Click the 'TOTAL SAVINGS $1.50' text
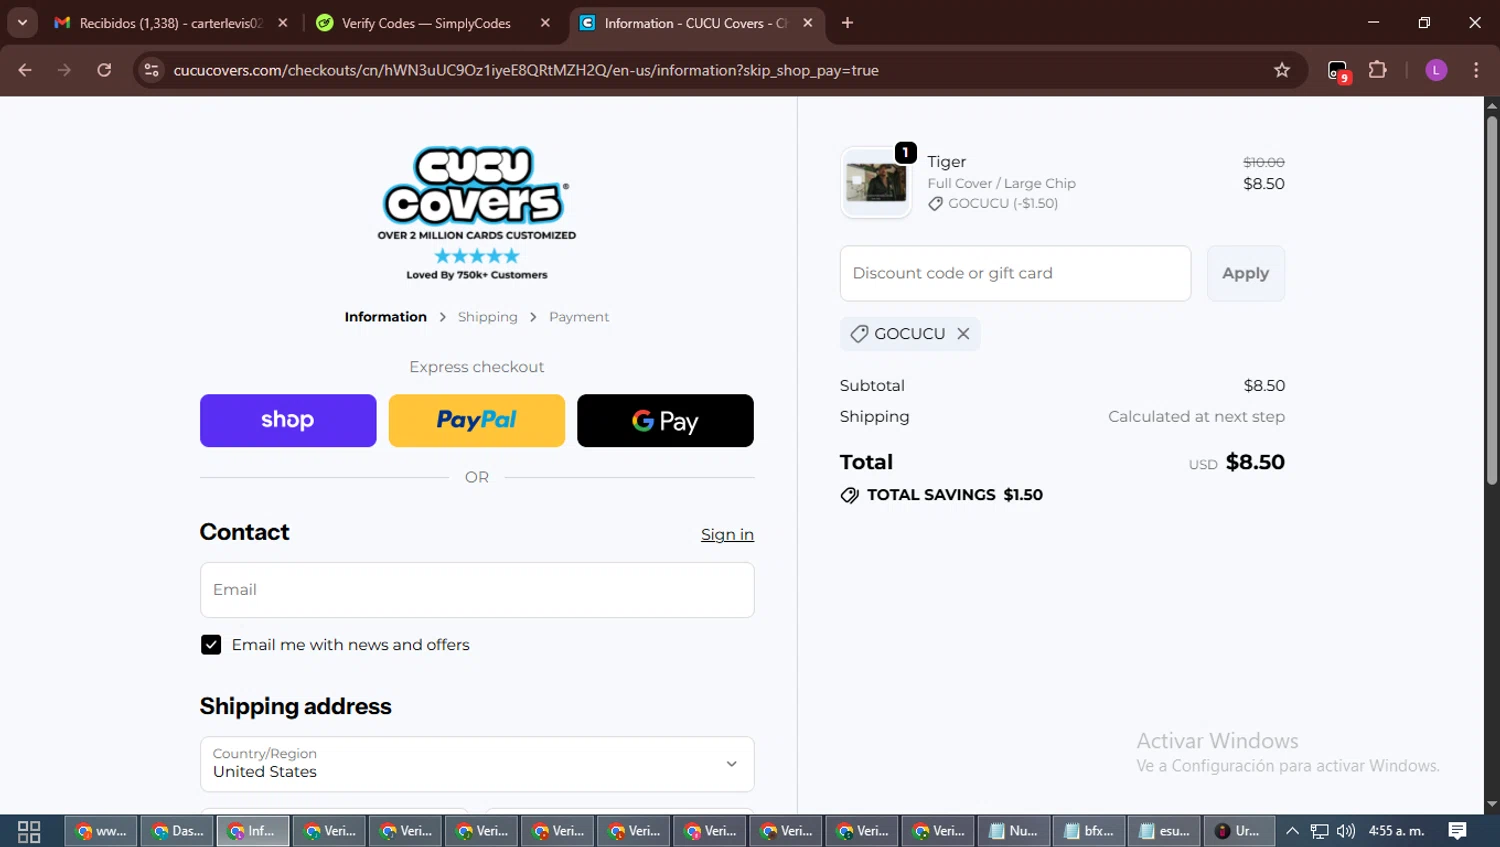This screenshot has width=1500, height=847. click(x=955, y=495)
